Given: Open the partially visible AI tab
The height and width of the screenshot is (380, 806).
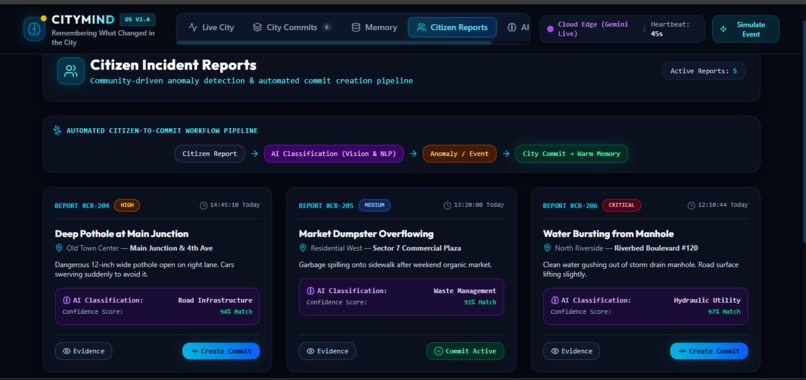Looking at the screenshot, I should click(517, 27).
